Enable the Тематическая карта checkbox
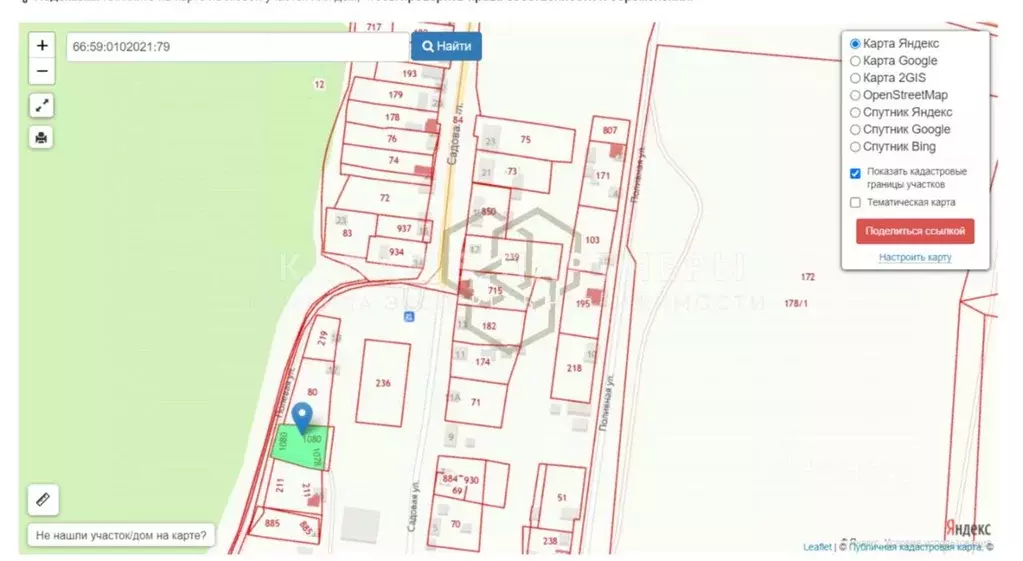1023x561 pixels. pyautogui.click(x=855, y=202)
